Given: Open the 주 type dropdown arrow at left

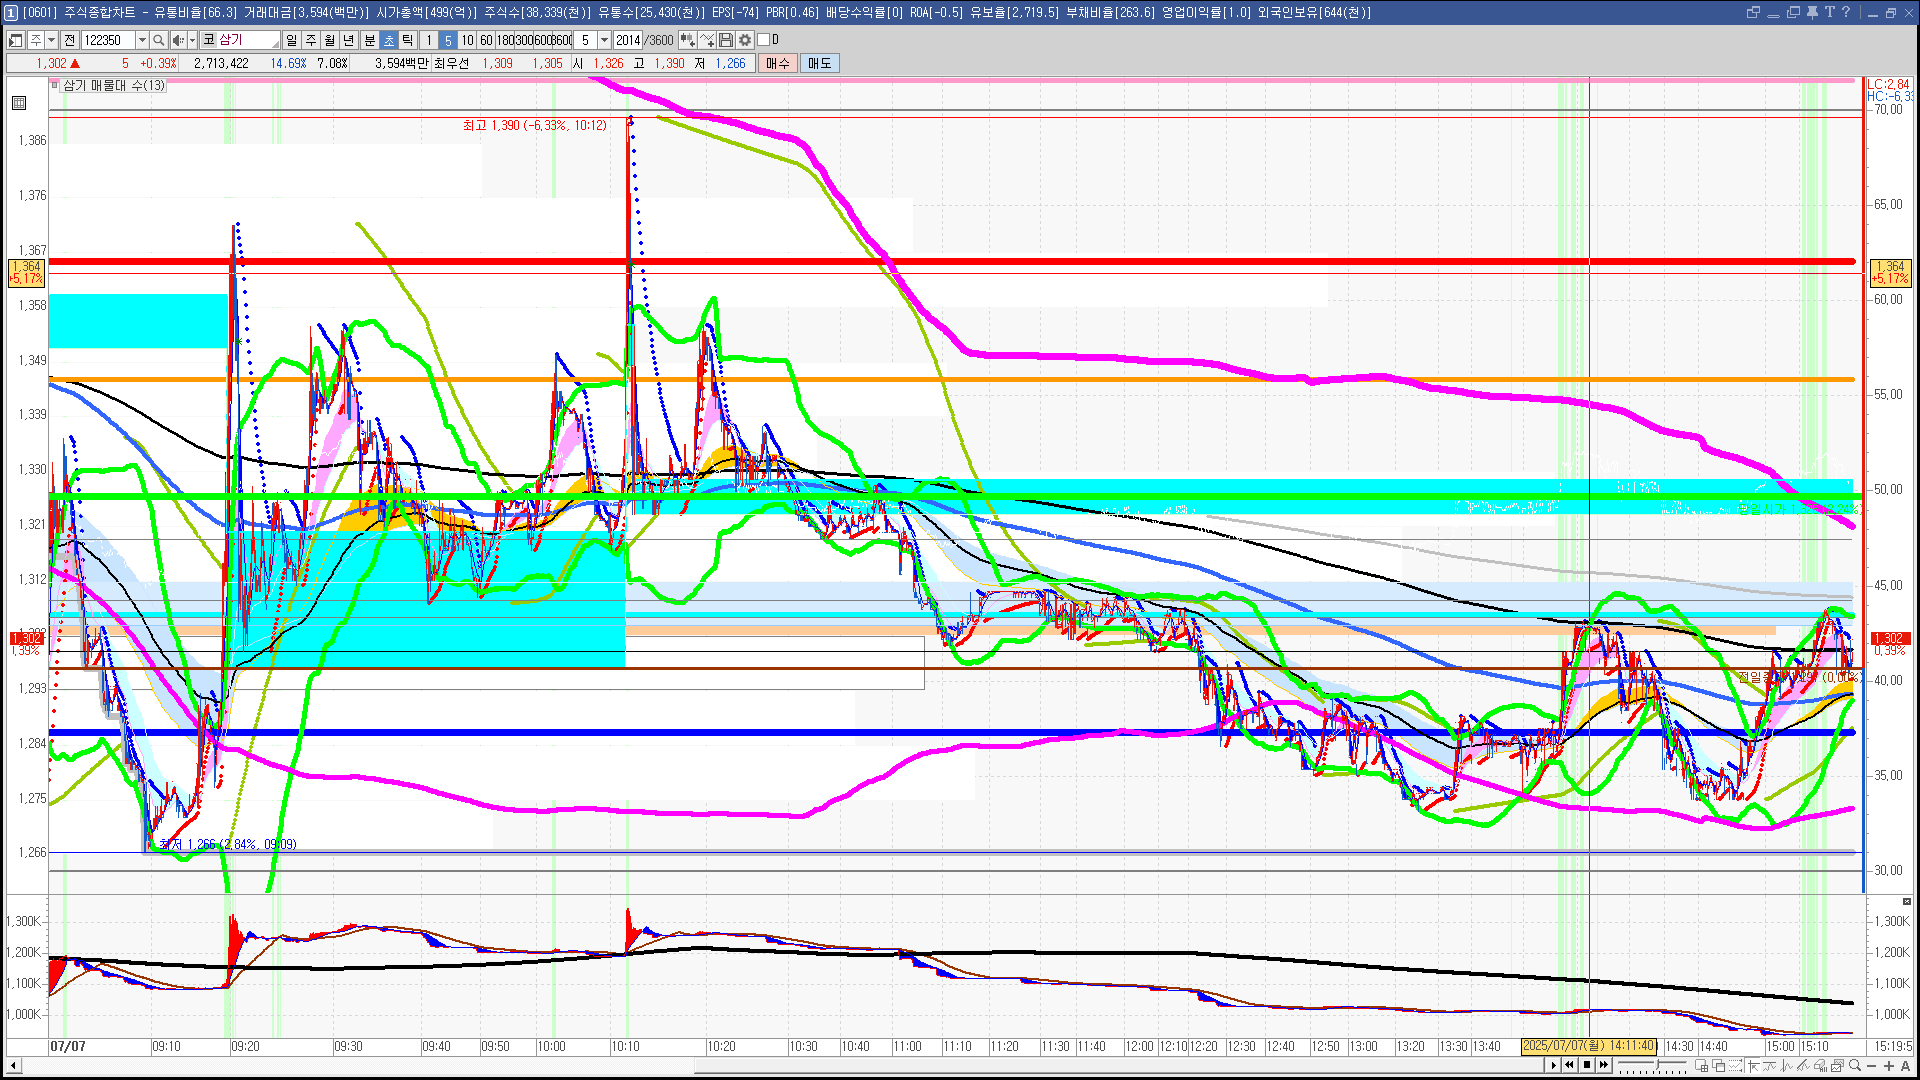Looking at the screenshot, I should (51, 40).
